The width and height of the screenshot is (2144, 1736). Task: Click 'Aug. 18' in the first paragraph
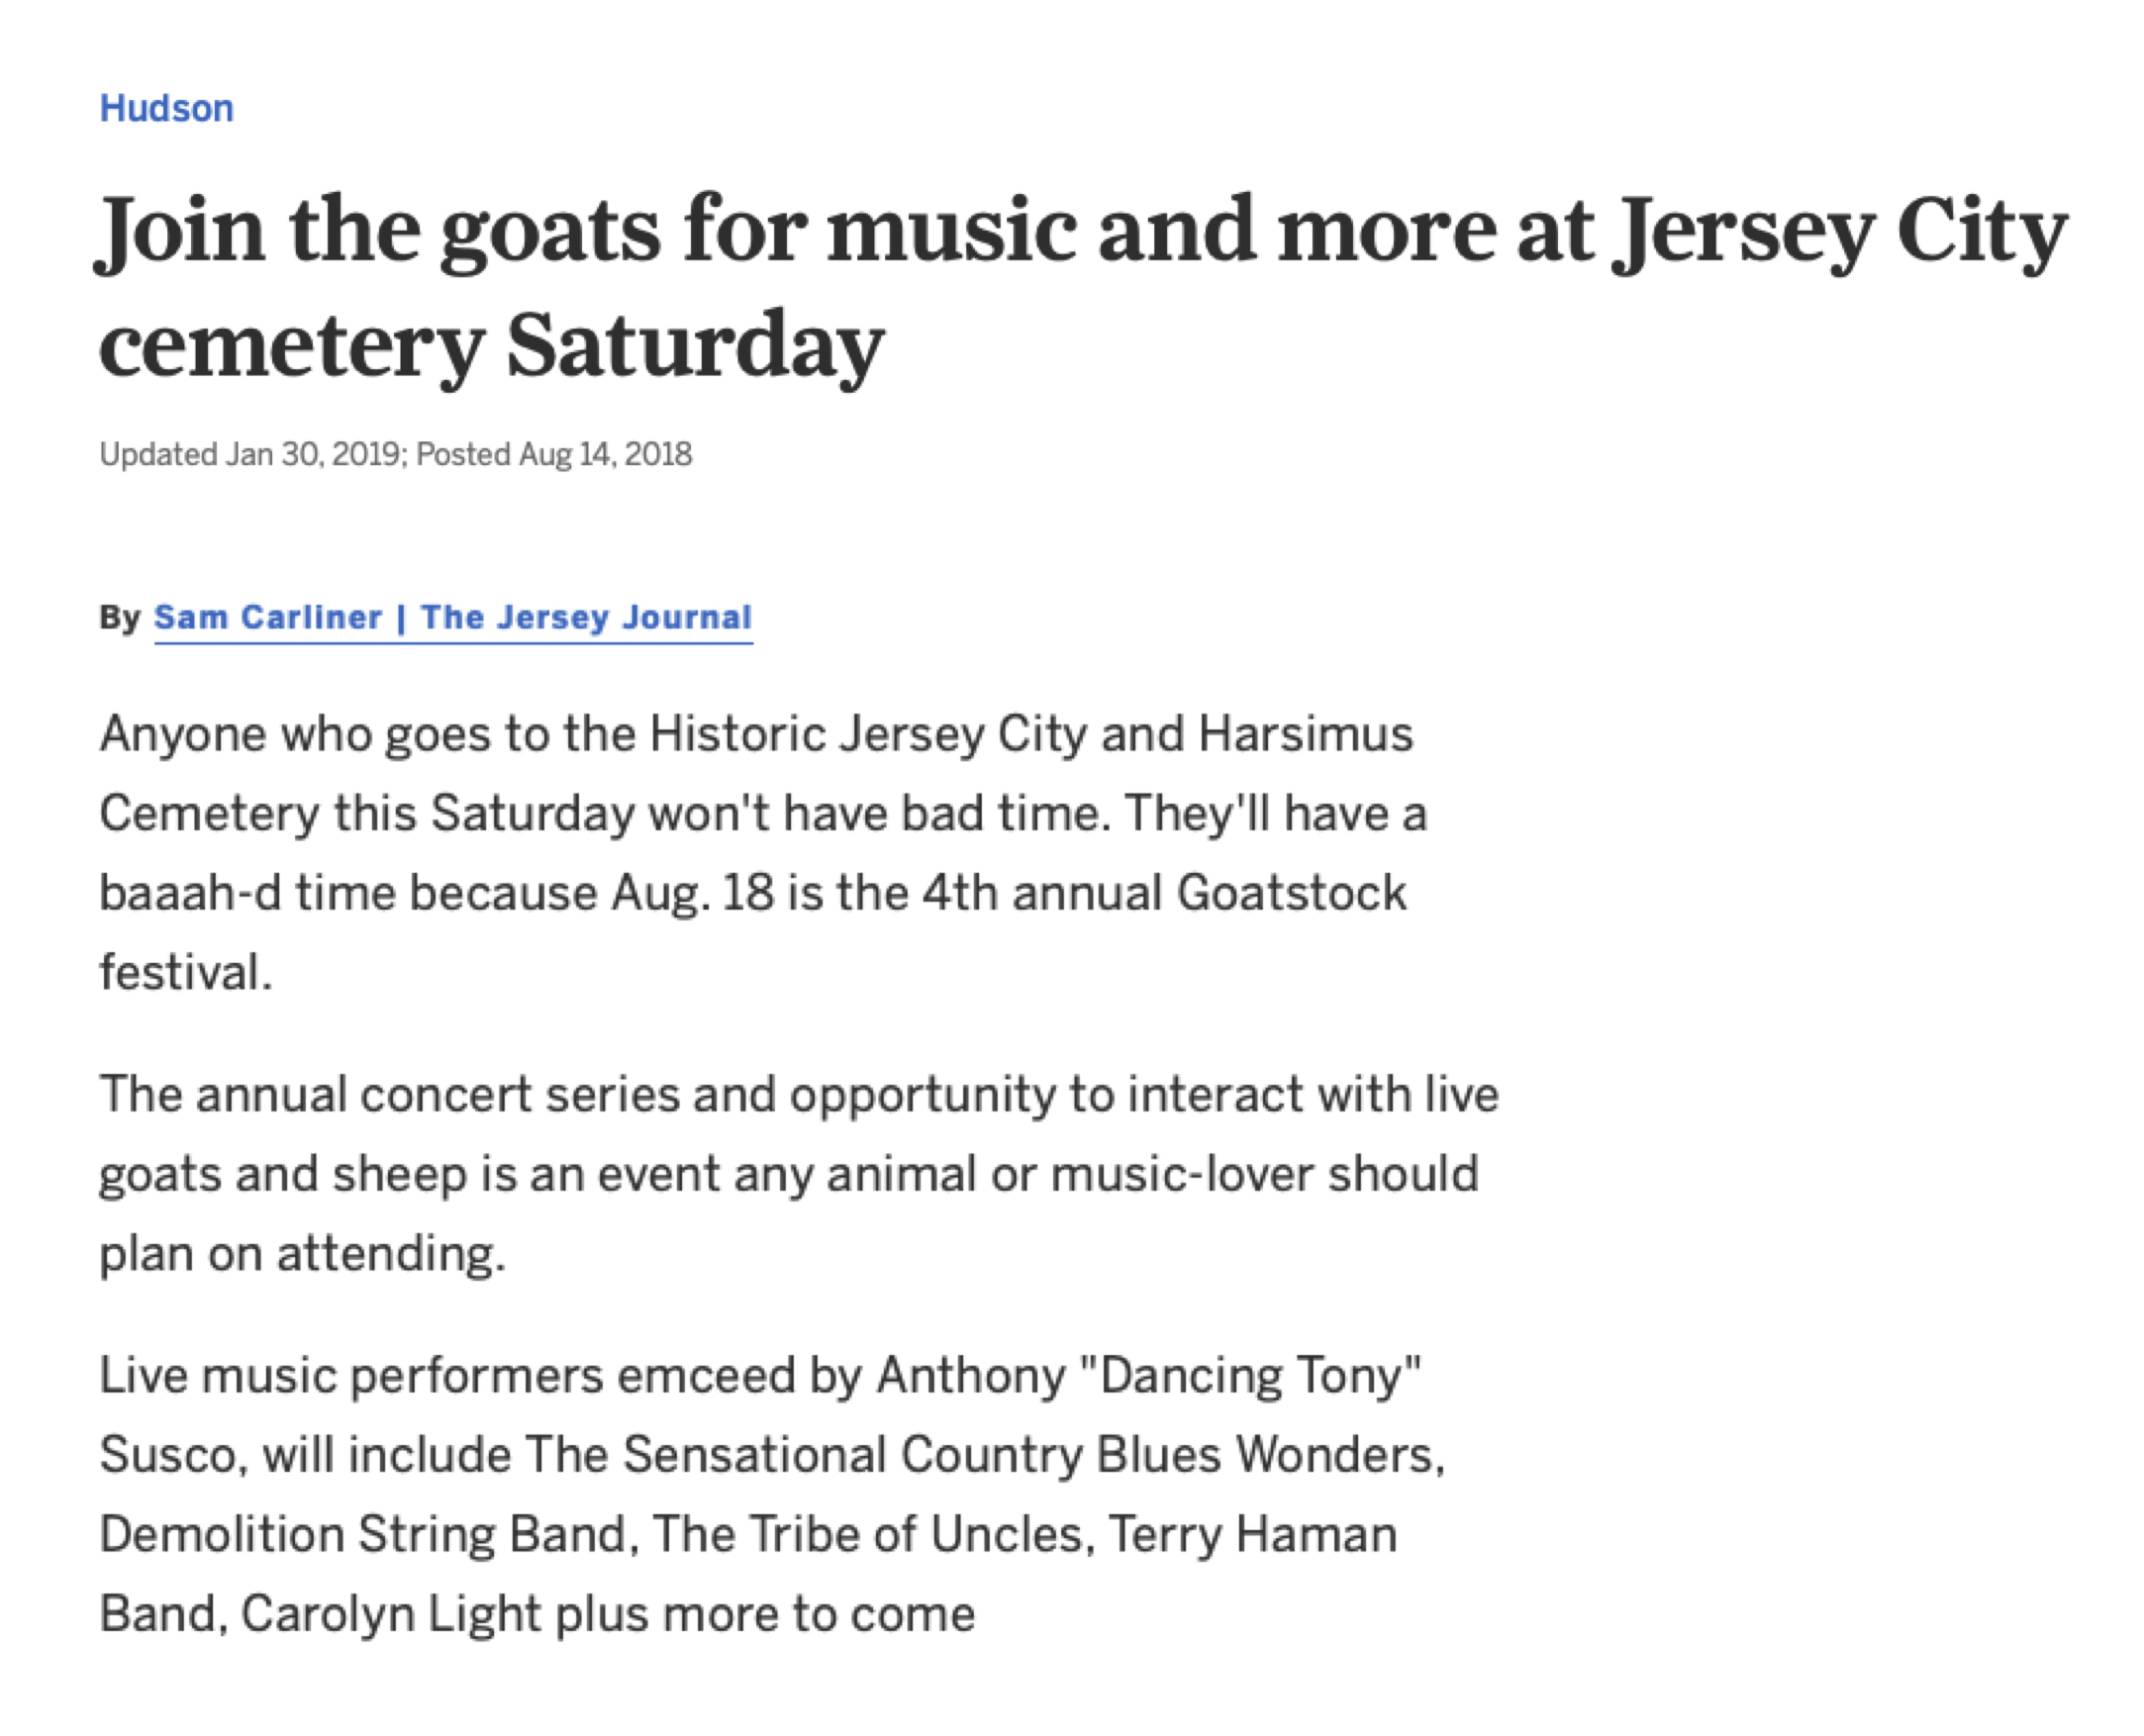click(692, 893)
